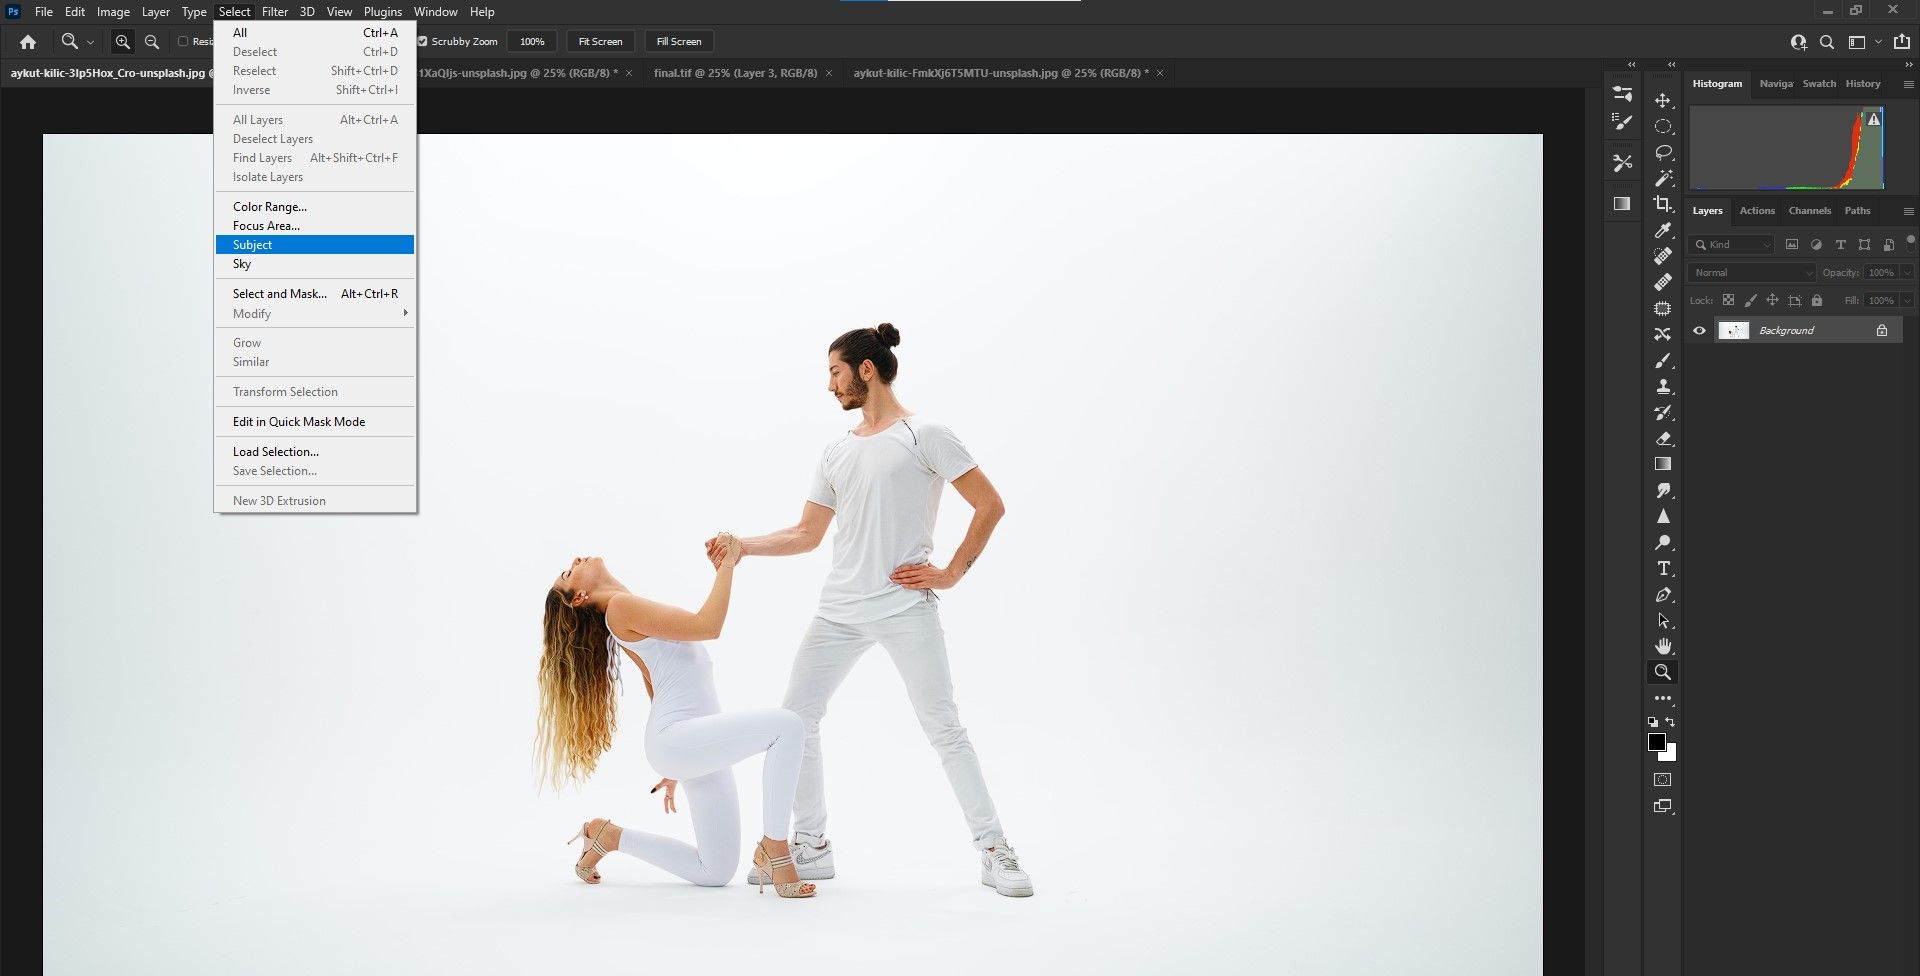The width and height of the screenshot is (1920, 976).
Task: Switch to the Channels tab
Action: 1809,211
